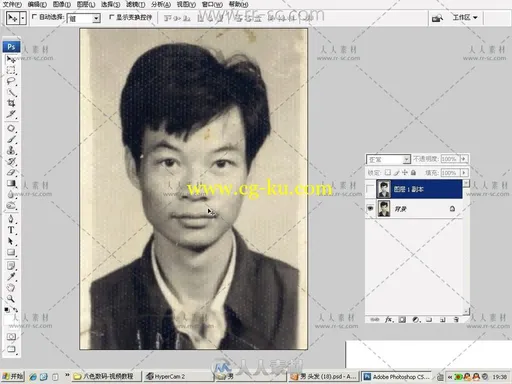Open the Image menu
This screenshot has height=384, width=512.
[x=62, y=4]
